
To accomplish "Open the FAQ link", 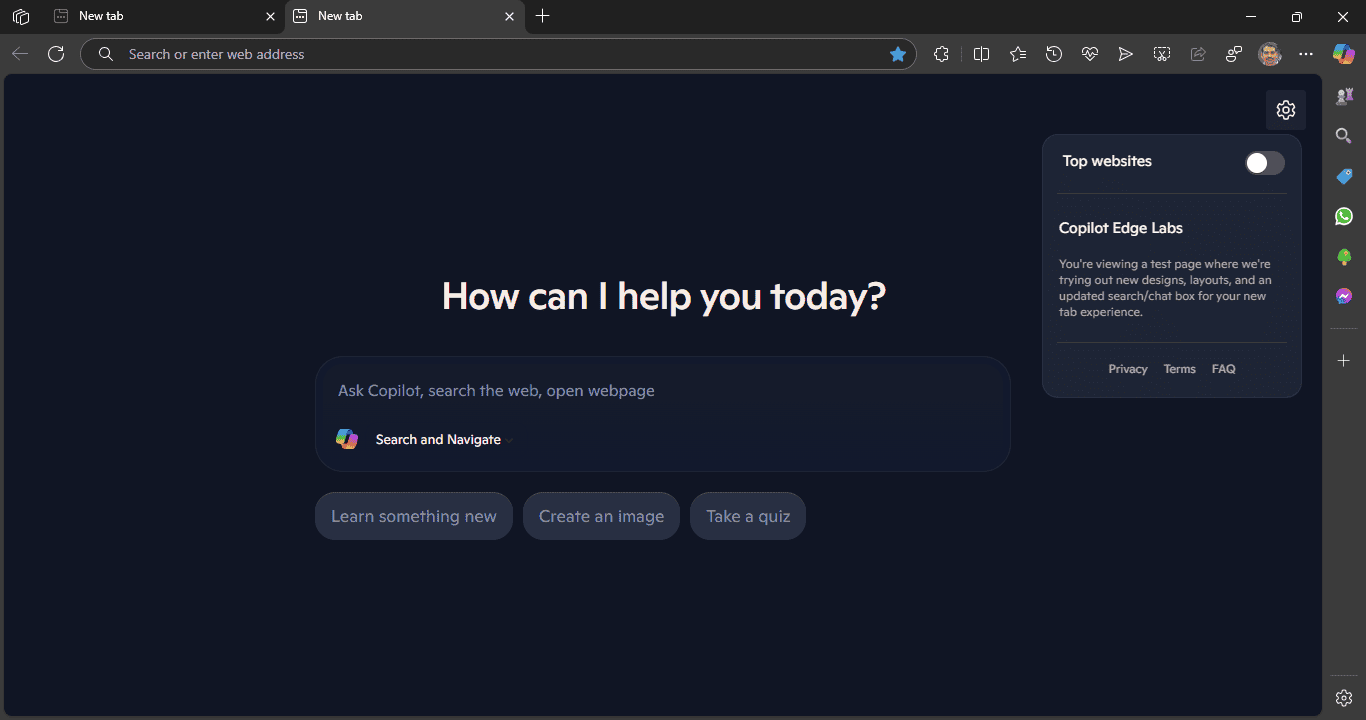I will pyautogui.click(x=1223, y=369).
